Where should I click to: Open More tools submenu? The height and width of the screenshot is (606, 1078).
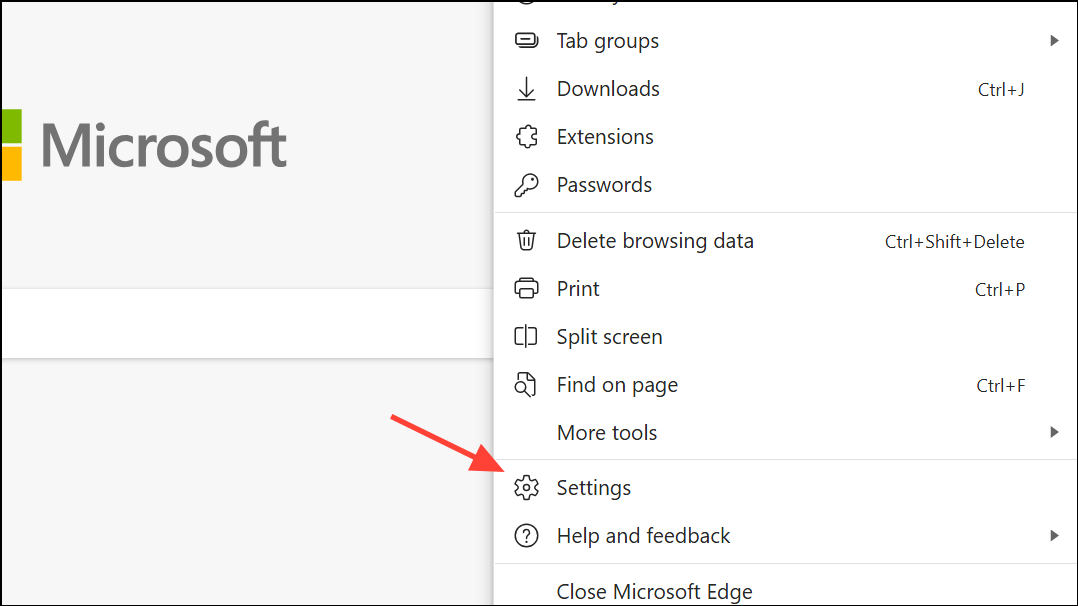786,433
